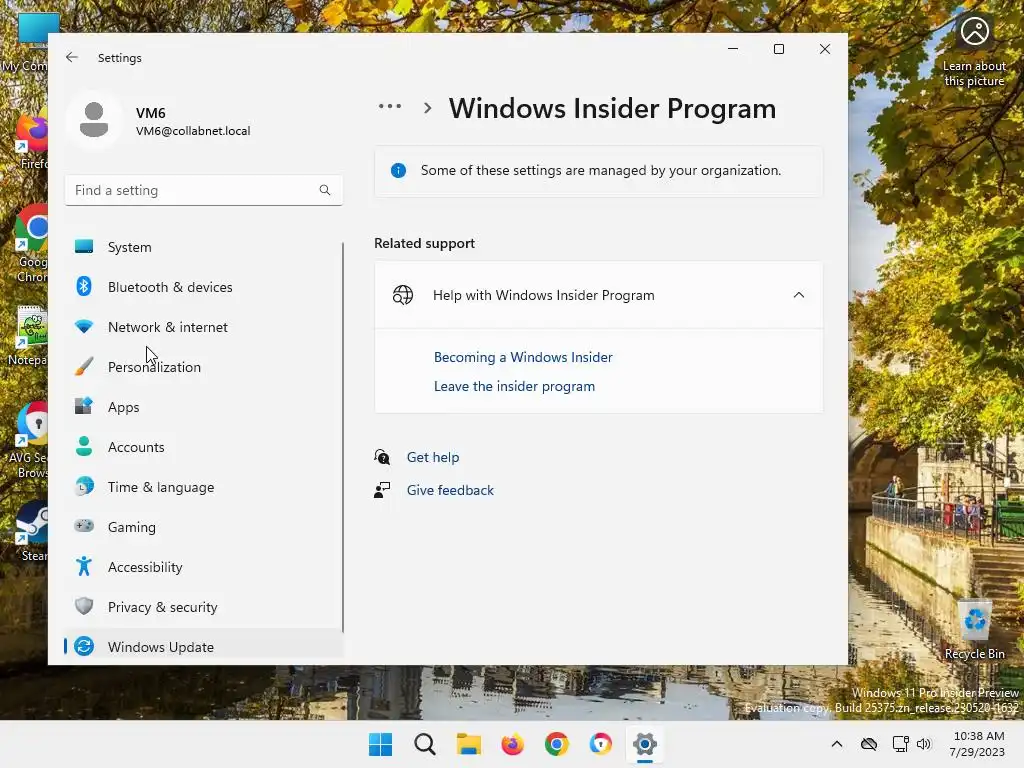Click the Bluetooth icon in sidebar
This screenshot has width=1024, height=768.
84,287
